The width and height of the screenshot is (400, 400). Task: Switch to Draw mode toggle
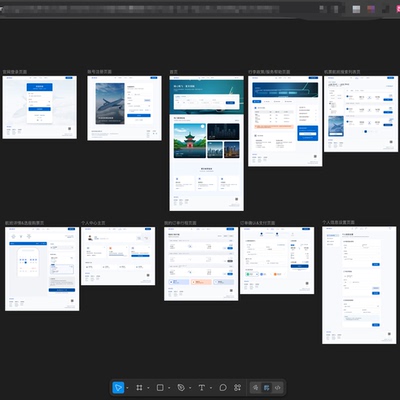(x=256, y=387)
